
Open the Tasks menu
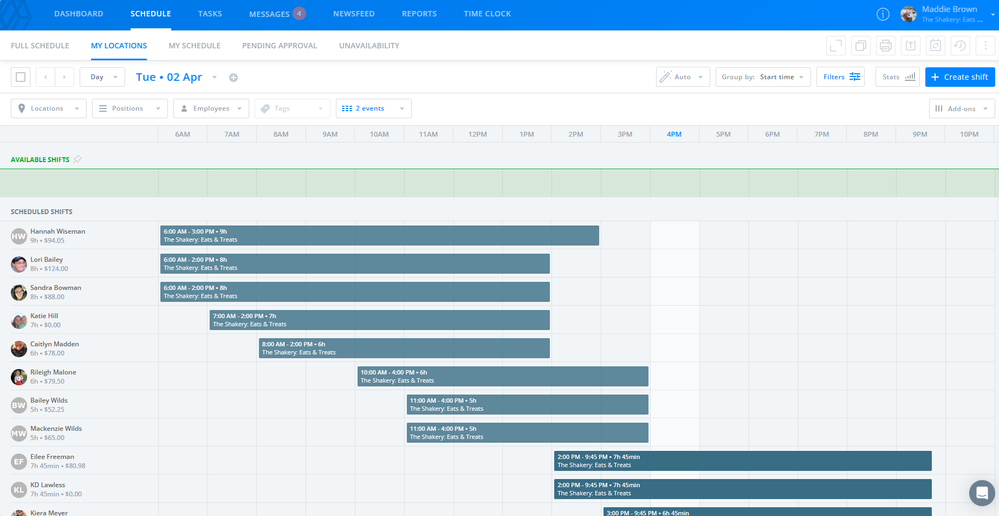tap(210, 14)
